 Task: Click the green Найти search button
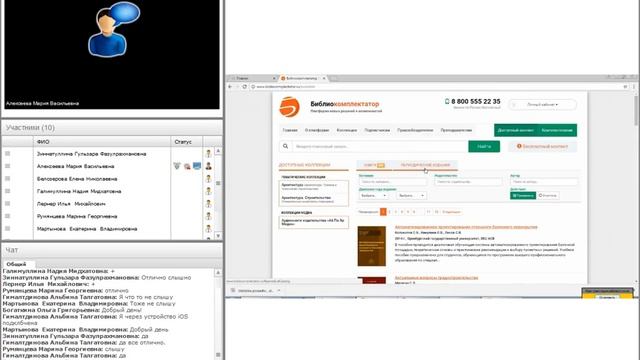pos(484,146)
